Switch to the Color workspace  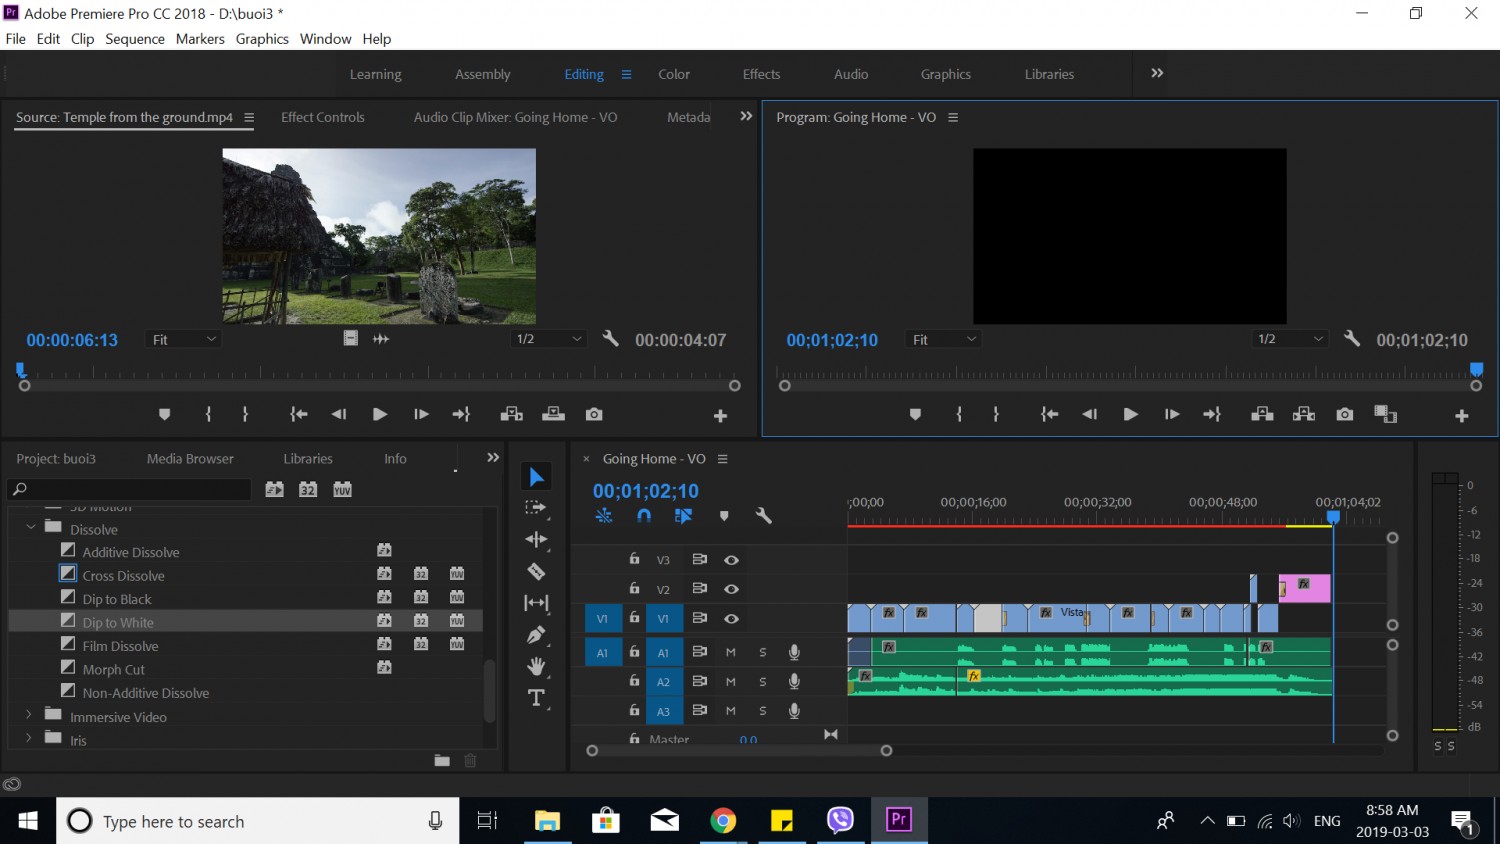(x=674, y=74)
